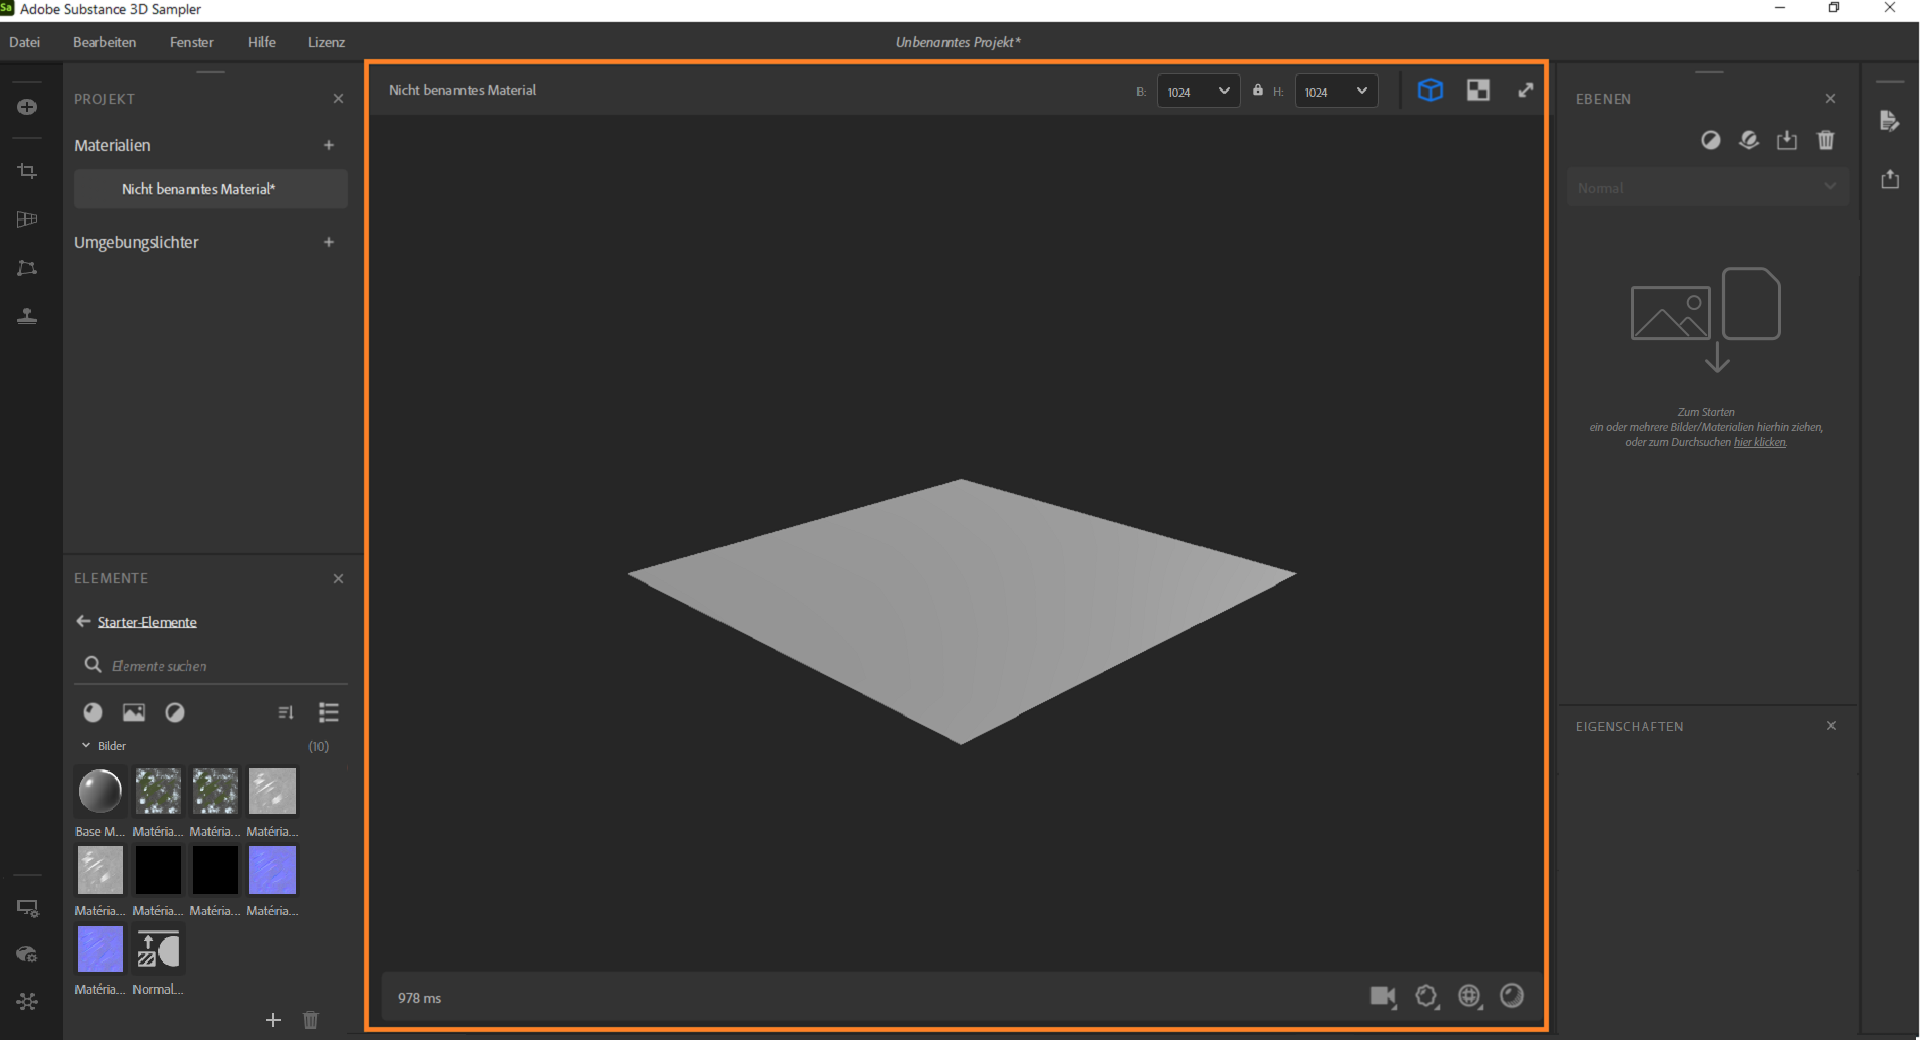Close the Ebenen panel

coord(1830,98)
